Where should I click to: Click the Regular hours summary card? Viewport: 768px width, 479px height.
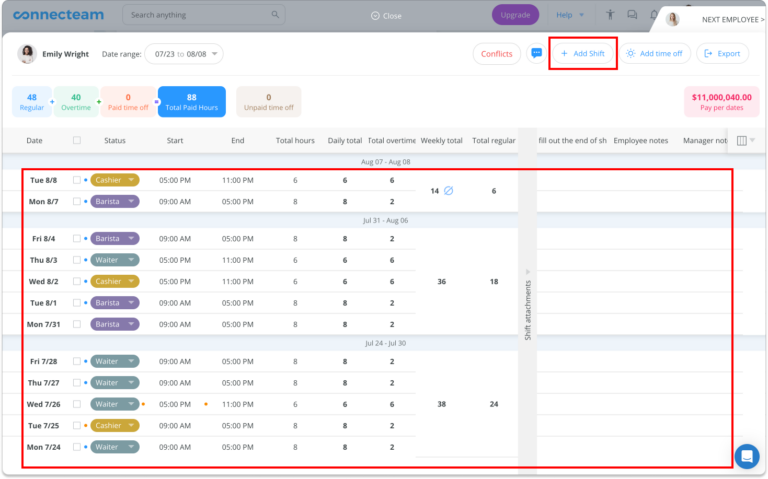(x=32, y=102)
